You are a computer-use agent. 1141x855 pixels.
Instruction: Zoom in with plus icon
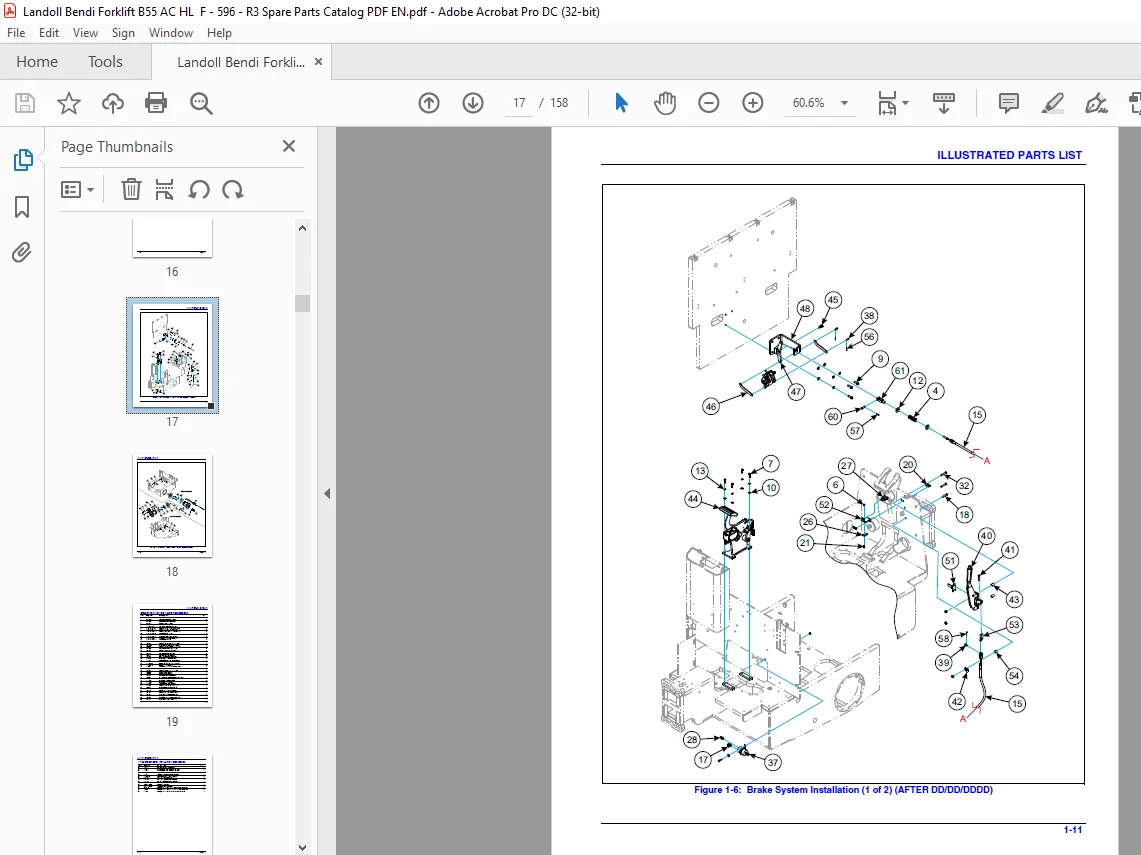(x=752, y=103)
